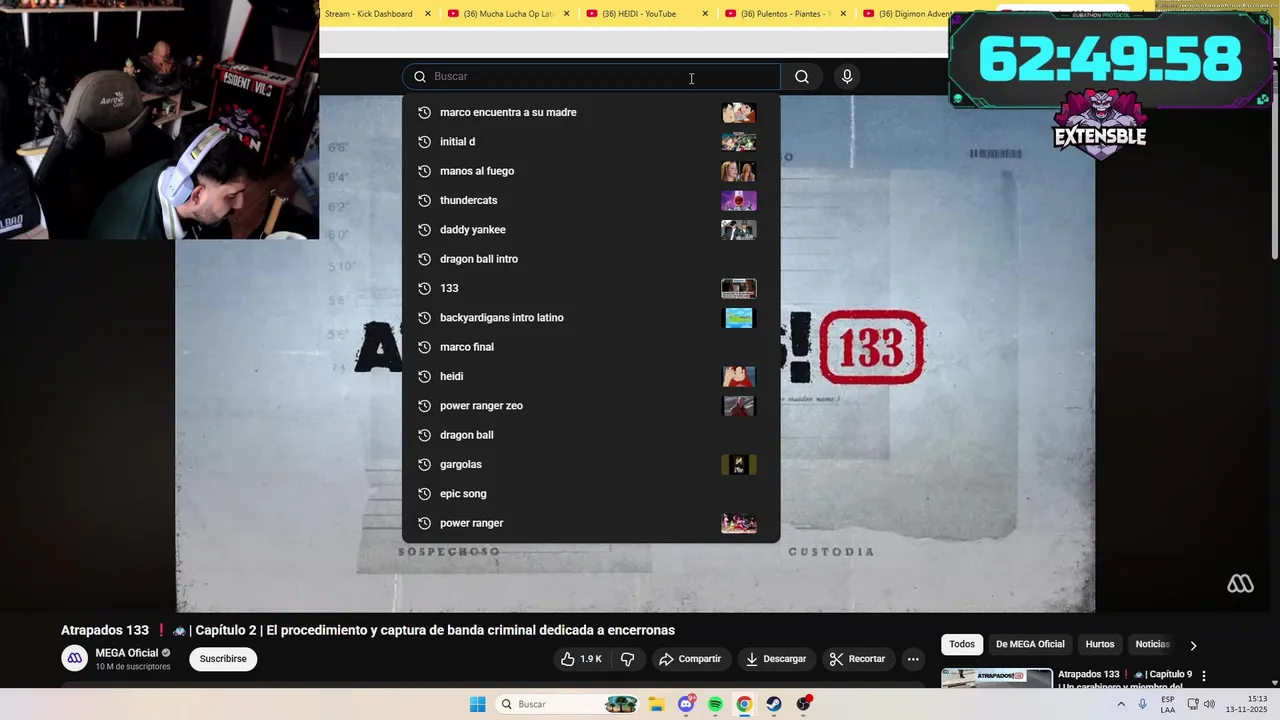Open volume control in system tray
Viewport: 1280px width, 720px height.
click(1209, 704)
